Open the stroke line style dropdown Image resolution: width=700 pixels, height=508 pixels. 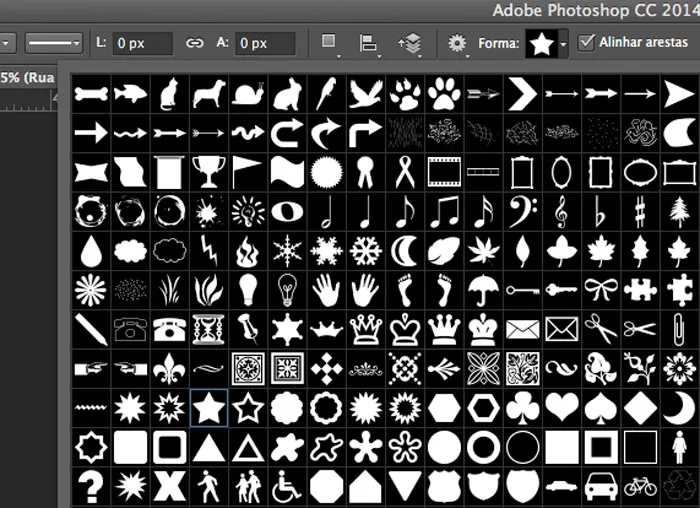point(54,43)
